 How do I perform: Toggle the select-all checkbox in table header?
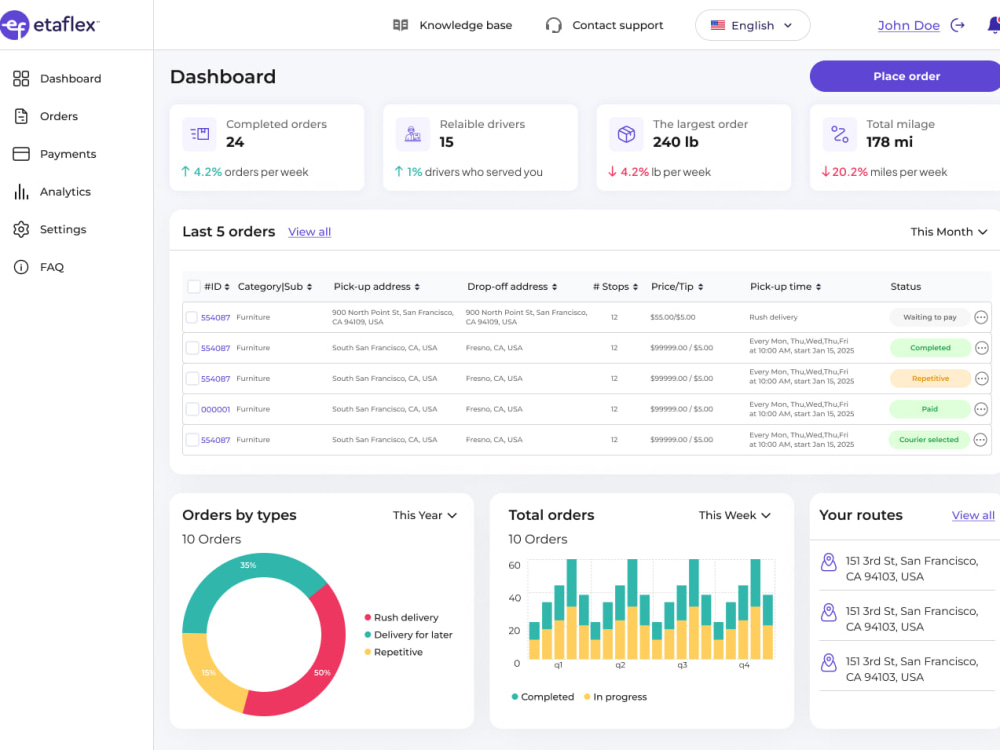(x=194, y=286)
